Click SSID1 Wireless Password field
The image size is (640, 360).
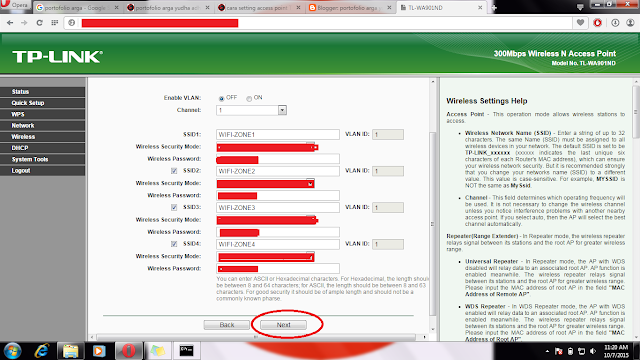click(x=278, y=159)
